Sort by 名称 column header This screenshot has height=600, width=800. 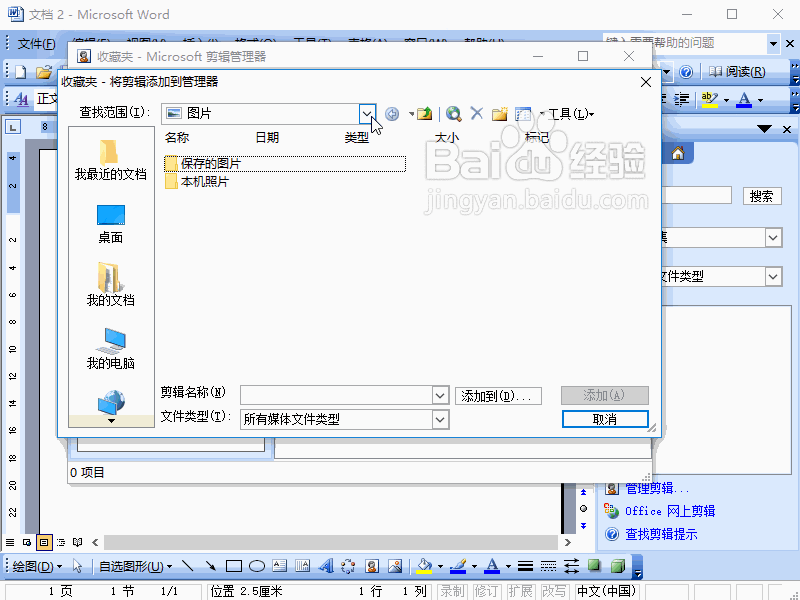[x=177, y=137]
